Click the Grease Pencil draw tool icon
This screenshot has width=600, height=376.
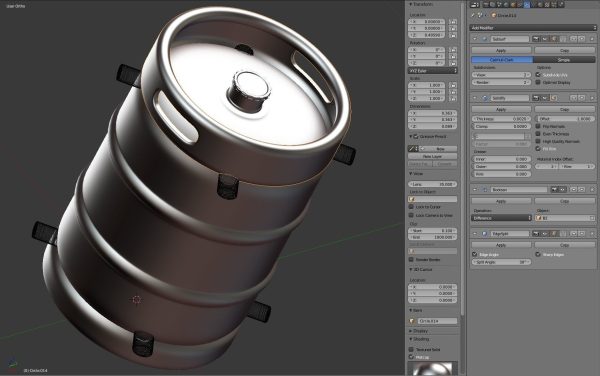coord(413,148)
